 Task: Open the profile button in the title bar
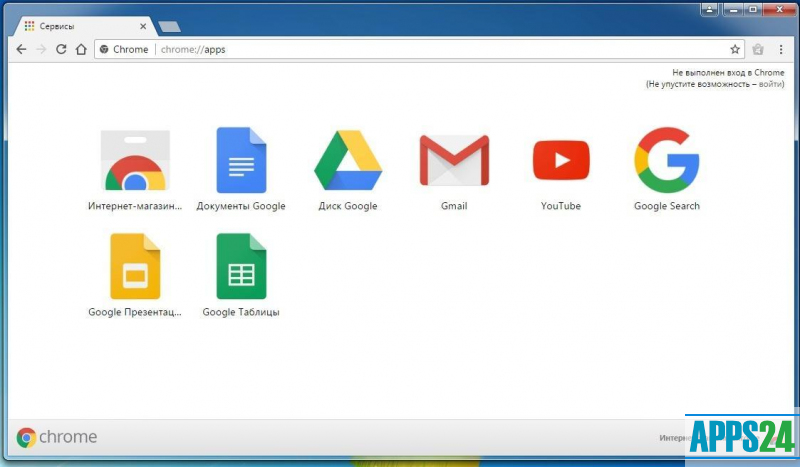click(709, 9)
